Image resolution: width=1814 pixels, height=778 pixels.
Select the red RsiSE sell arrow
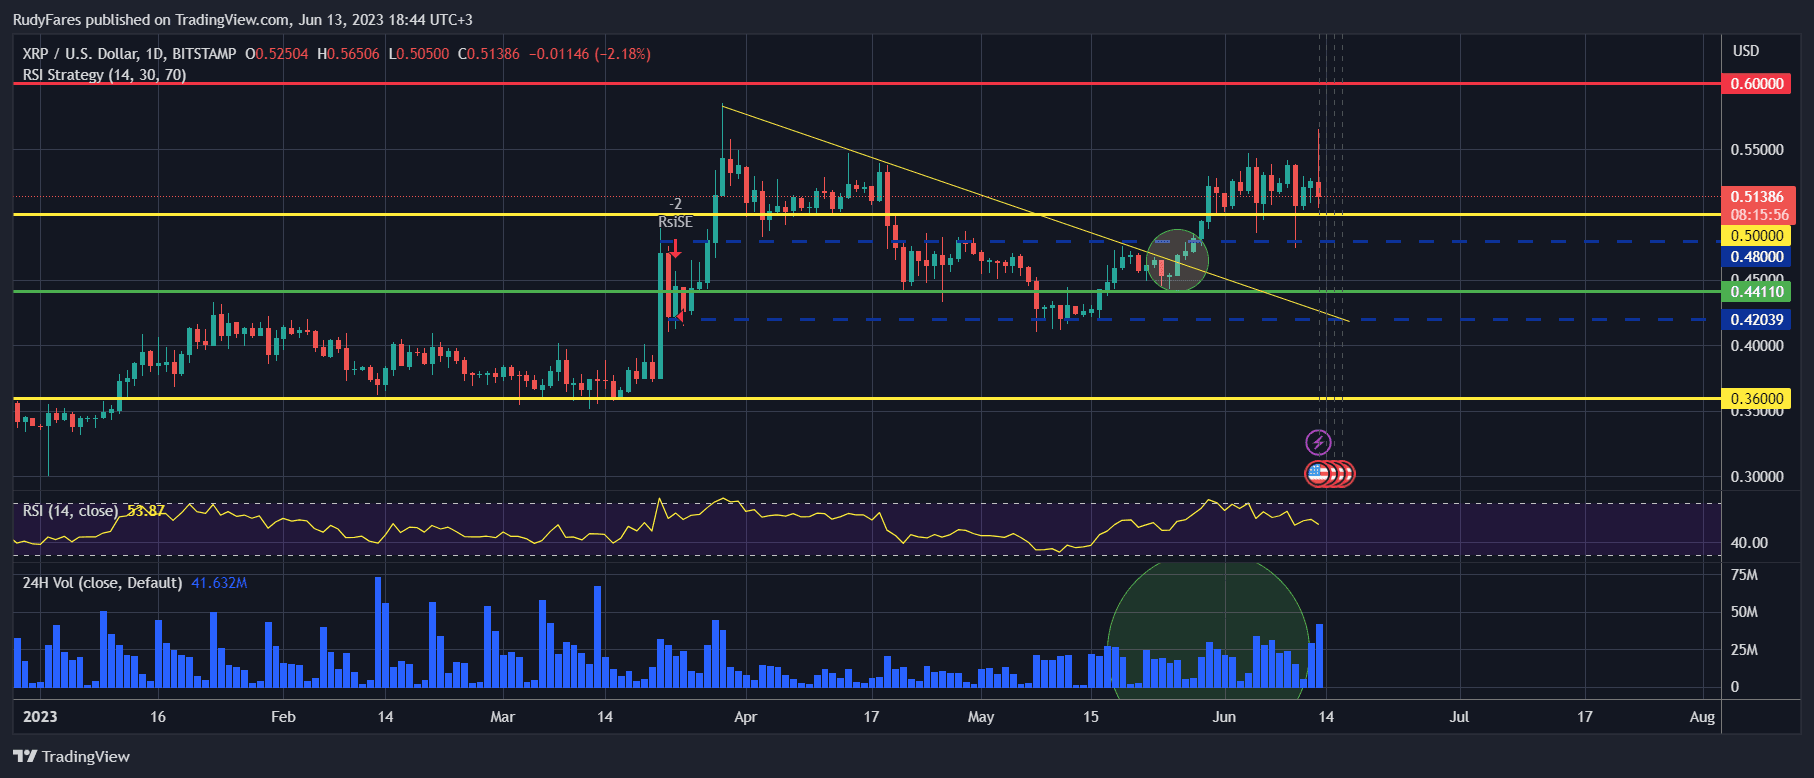(676, 250)
